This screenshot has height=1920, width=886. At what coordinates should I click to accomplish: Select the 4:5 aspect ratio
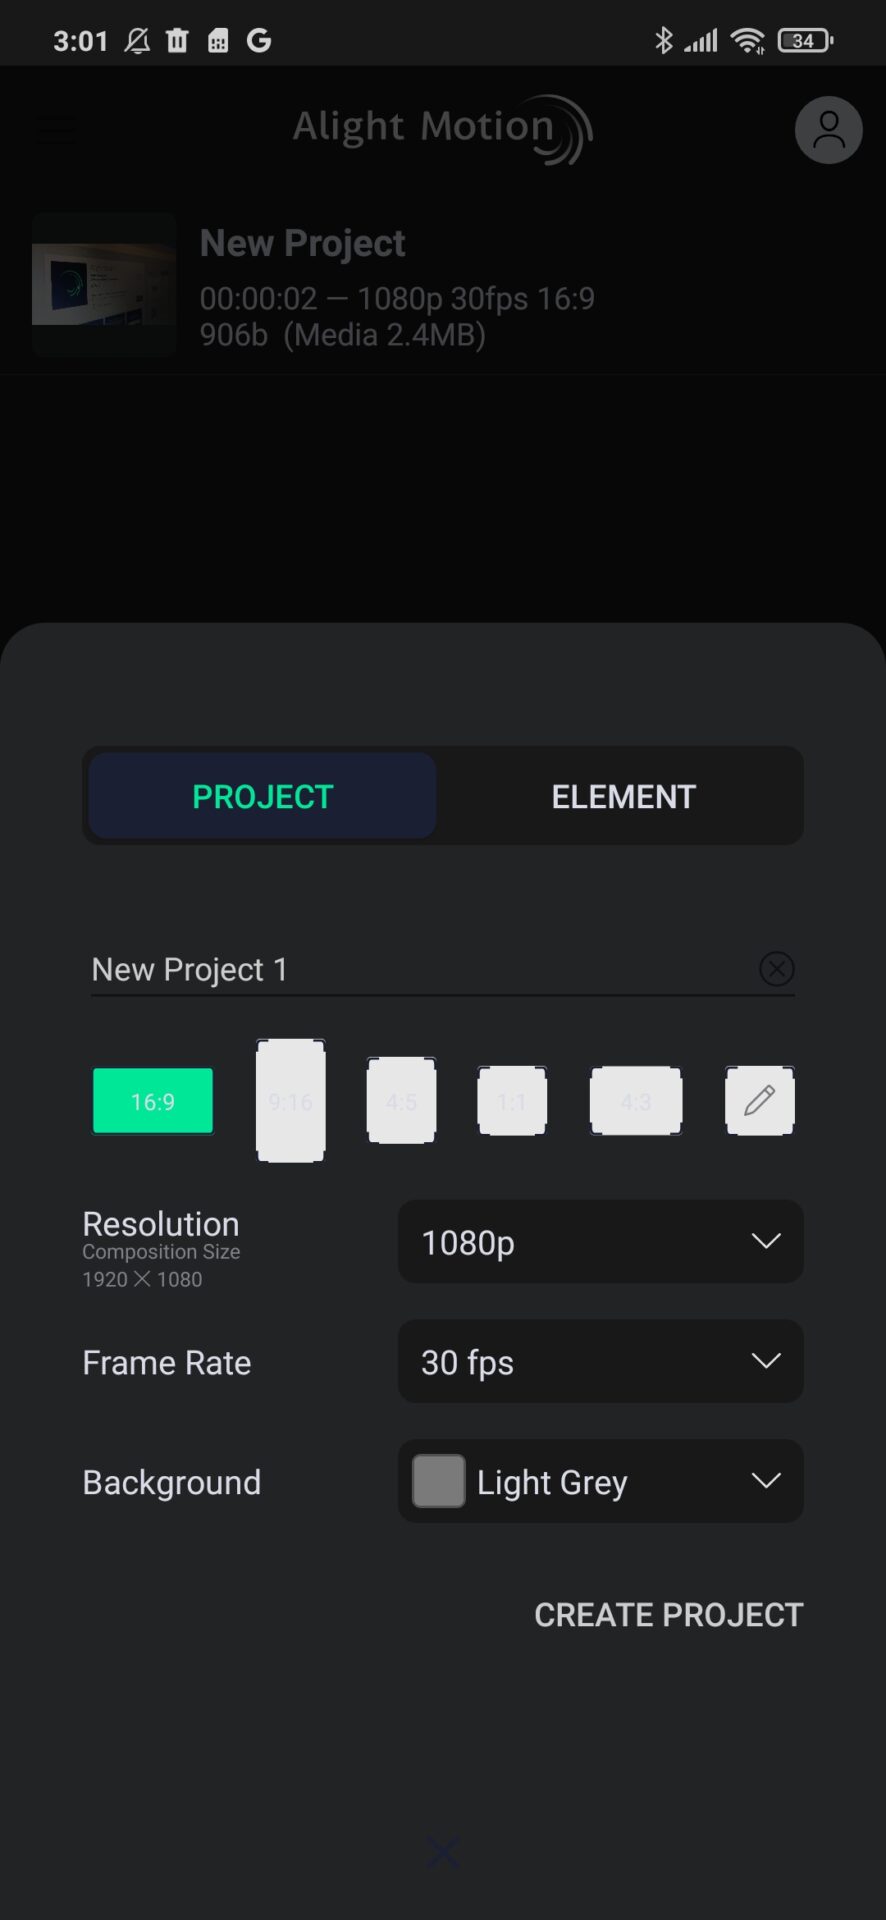click(401, 1101)
